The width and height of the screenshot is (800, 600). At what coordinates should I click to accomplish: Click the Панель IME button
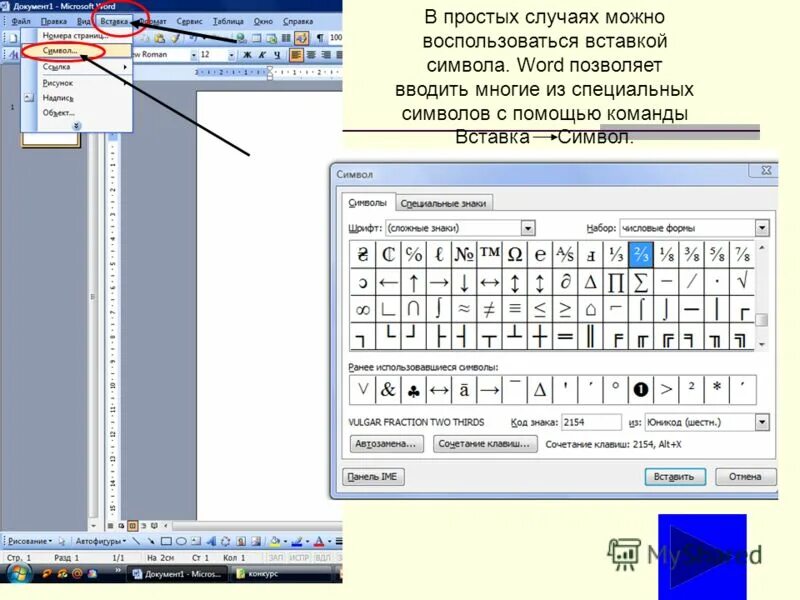click(x=372, y=477)
